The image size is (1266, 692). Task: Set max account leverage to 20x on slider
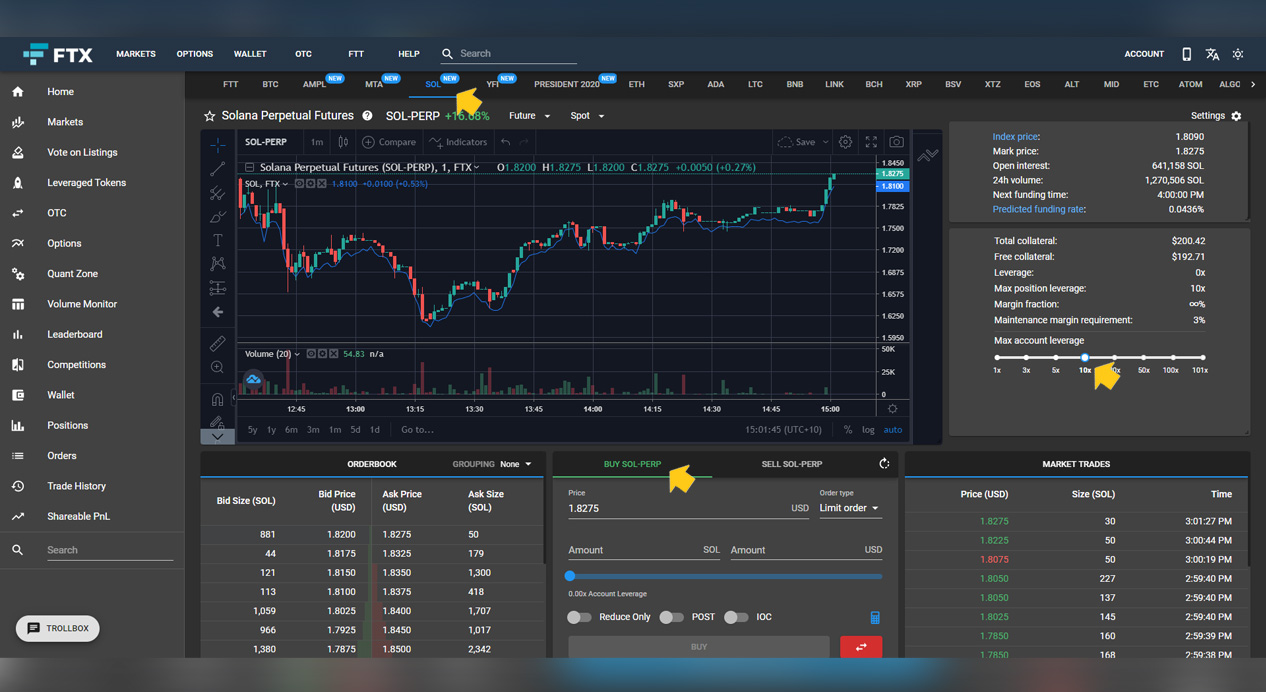[1115, 356]
